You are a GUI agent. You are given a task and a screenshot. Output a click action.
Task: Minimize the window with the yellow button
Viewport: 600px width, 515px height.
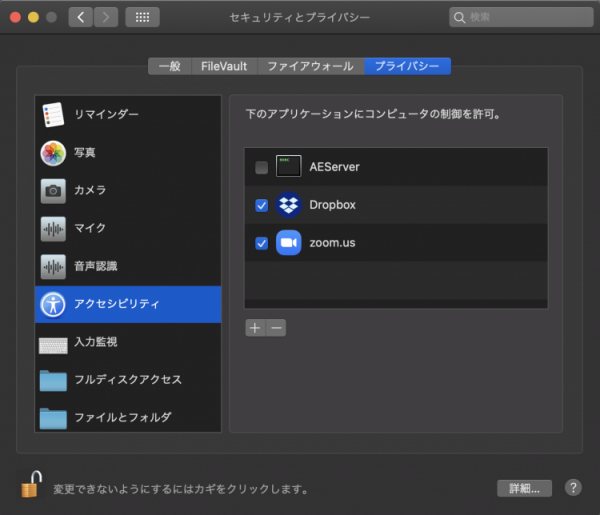pyautogui.click(x=33, y=17)
